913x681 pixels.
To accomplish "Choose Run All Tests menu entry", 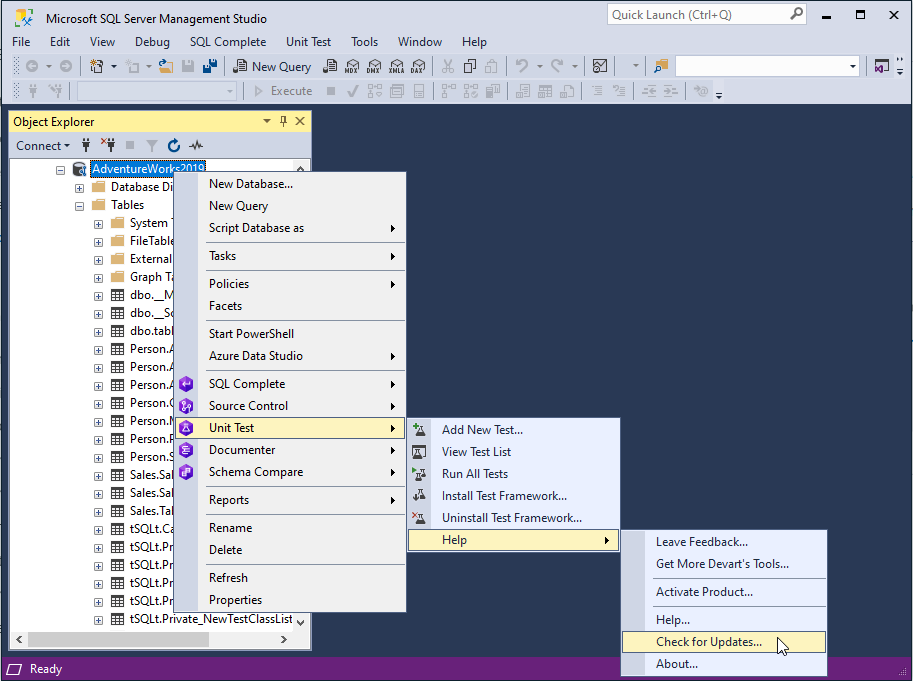I will click(513, 474).
